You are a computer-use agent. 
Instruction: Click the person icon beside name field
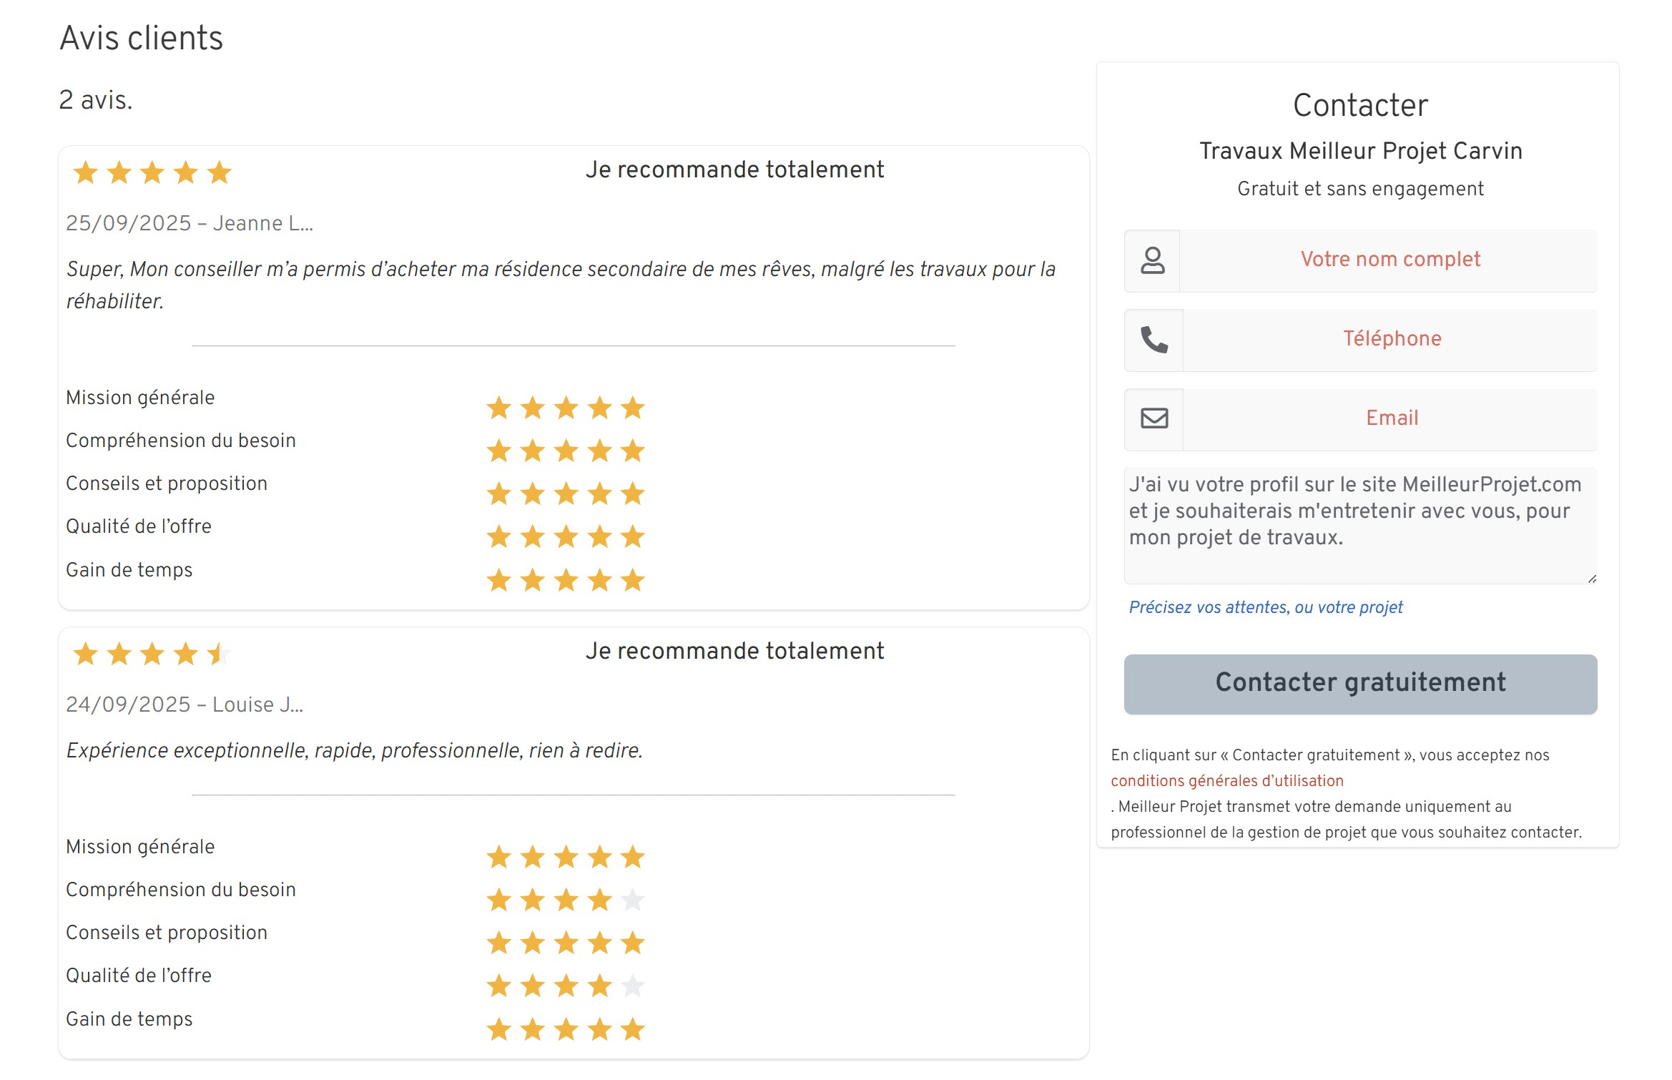tap(1154, 259)
